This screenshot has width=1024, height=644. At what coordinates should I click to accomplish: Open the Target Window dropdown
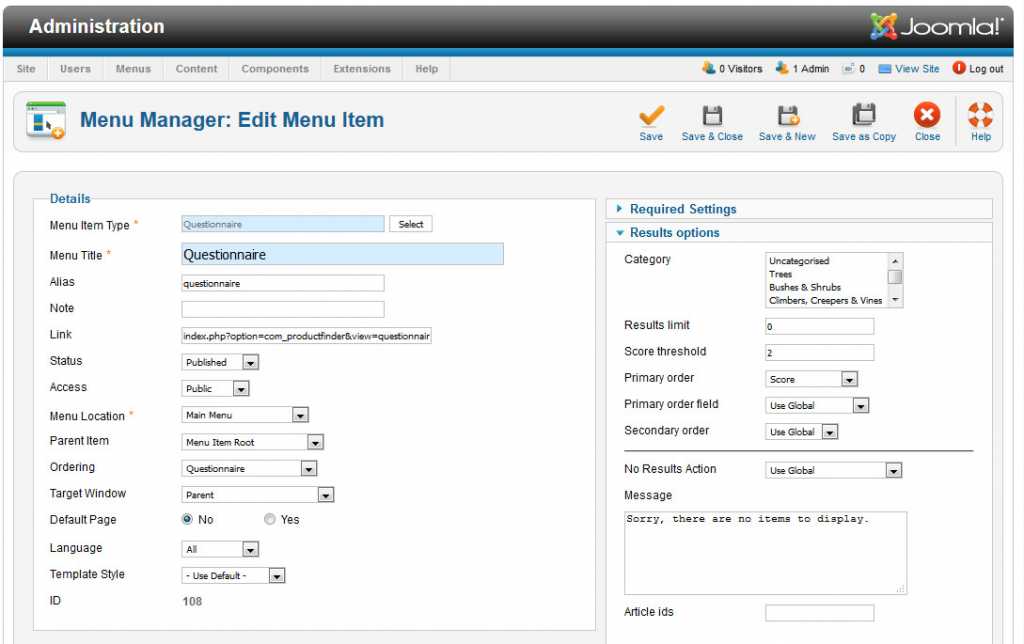click(x=257, y=495)
